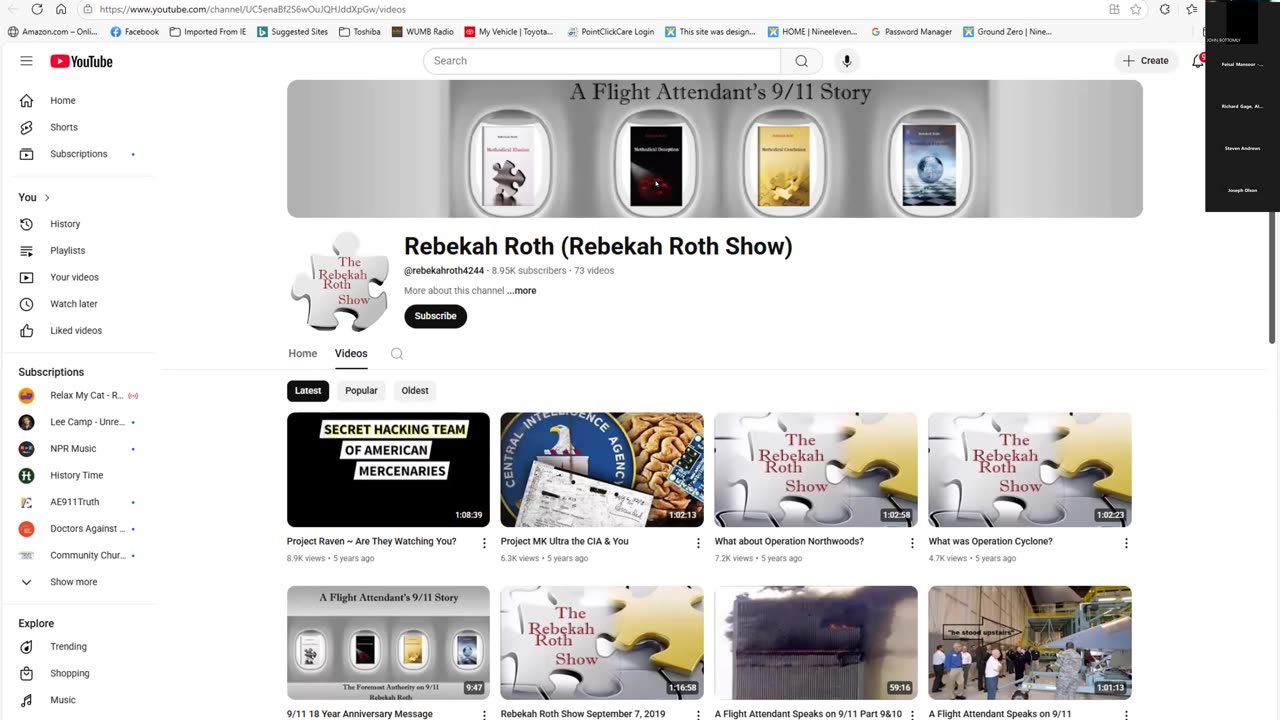Open the YouTube hamburger guide menu
Screen dimensions: 1280x720
pyautogui.click(x=26, y=61)
